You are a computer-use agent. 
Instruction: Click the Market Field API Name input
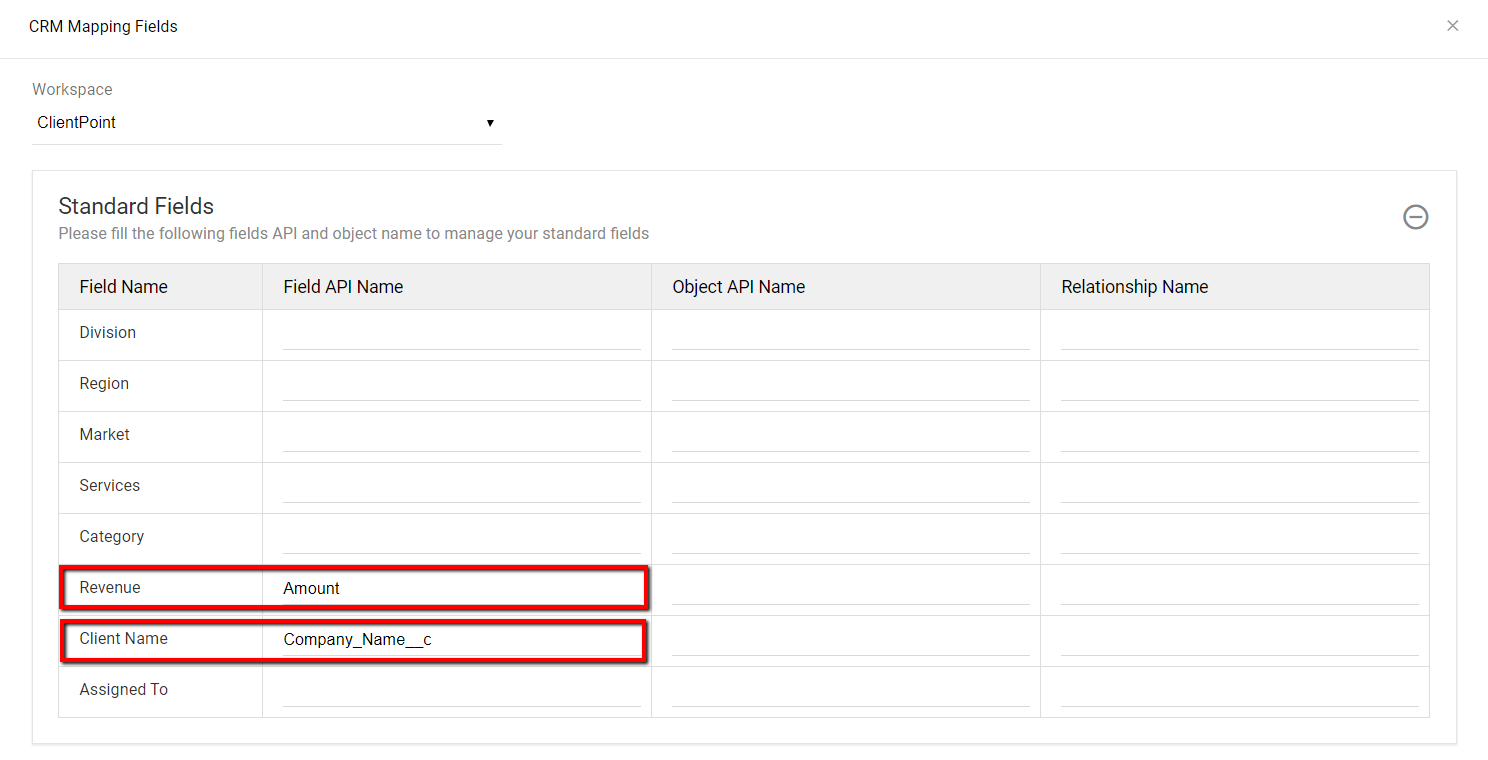tap(461, 435)
